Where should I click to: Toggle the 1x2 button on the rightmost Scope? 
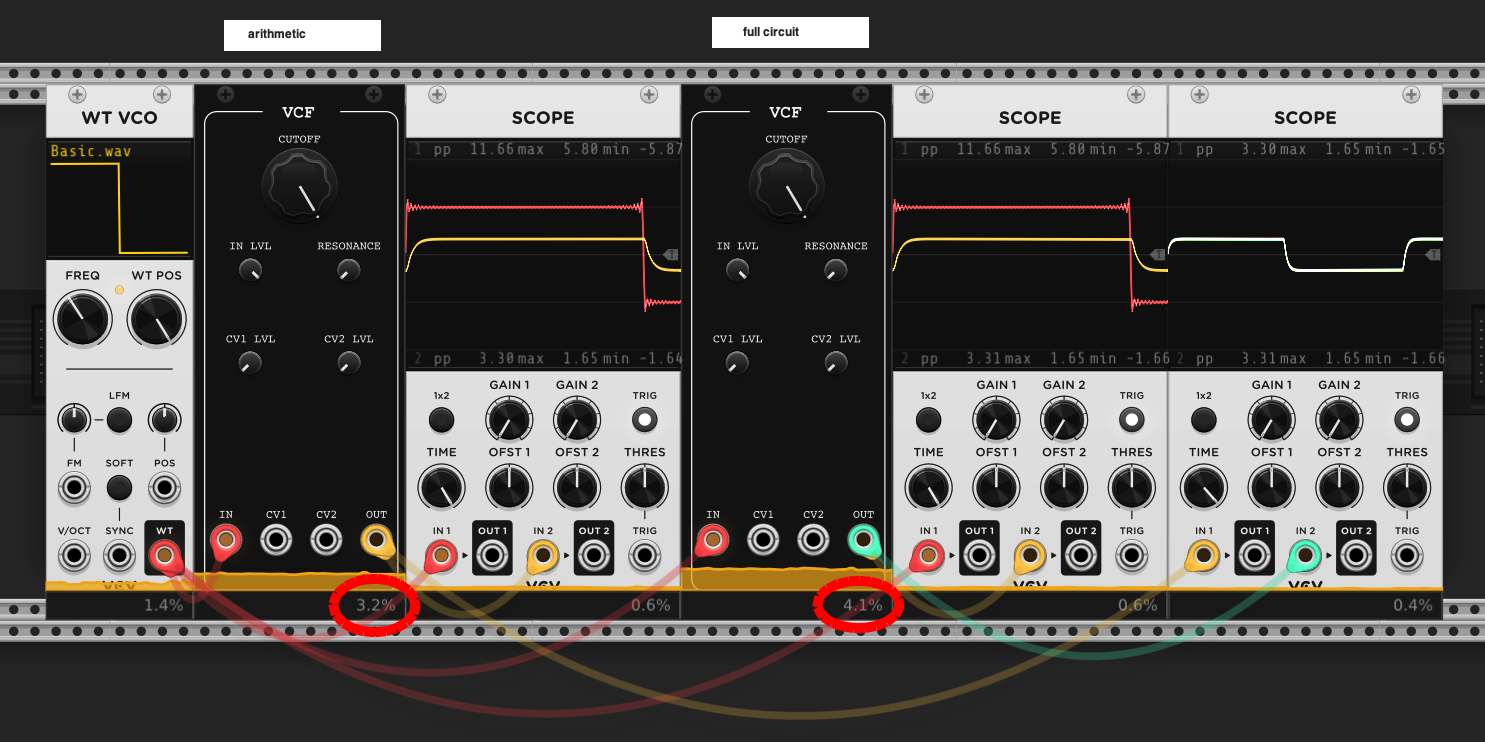pos(1203,420)
